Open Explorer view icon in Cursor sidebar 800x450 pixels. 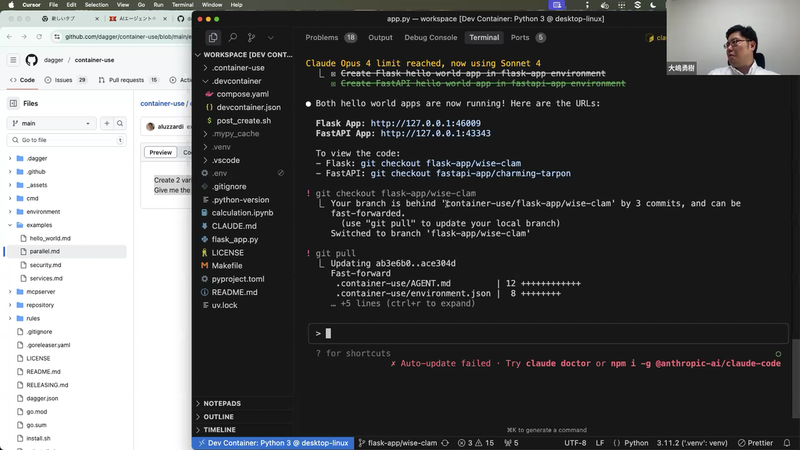tap(213, 37)
